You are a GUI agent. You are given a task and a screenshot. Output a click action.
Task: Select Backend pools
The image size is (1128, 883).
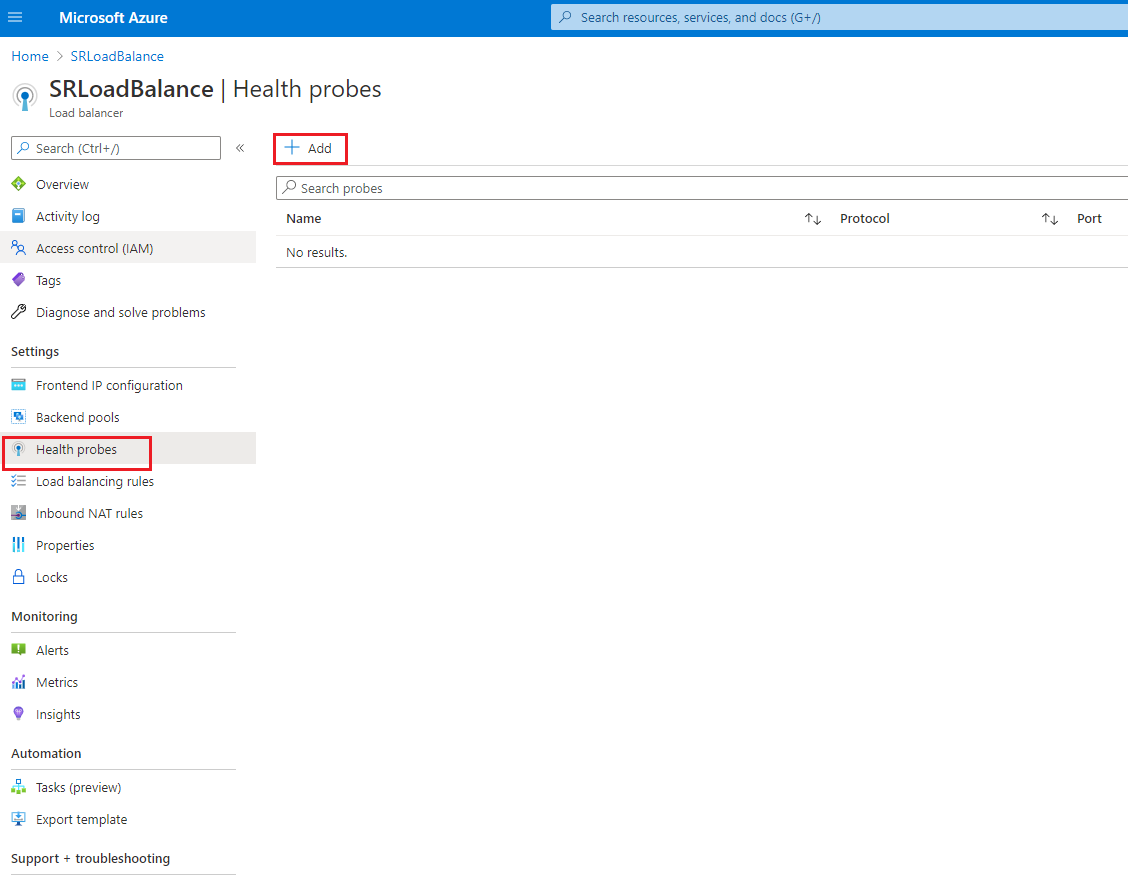80,417
